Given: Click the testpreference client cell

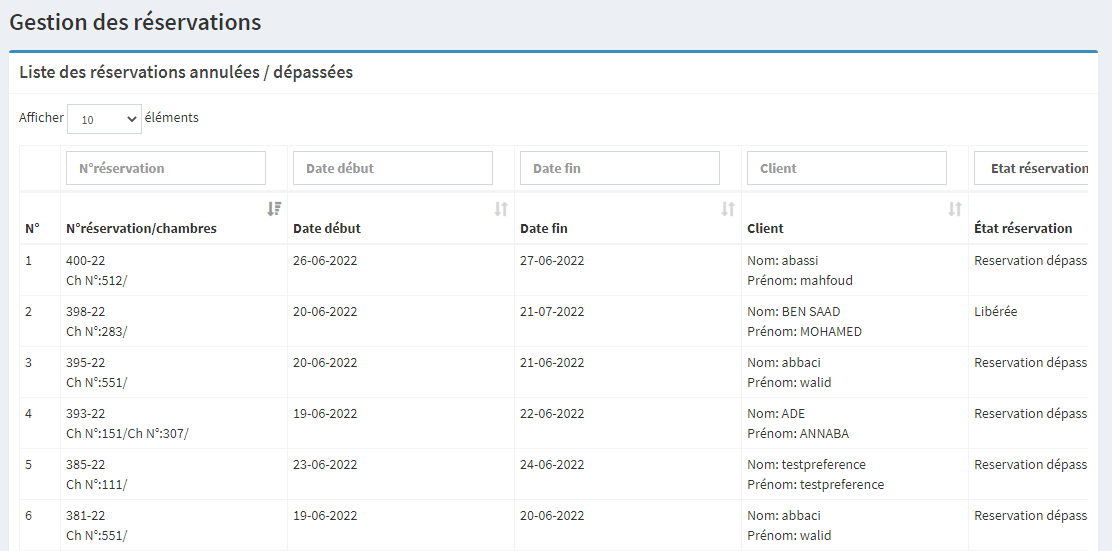Looking at the screenshot, I should click(x=815, y=474).
